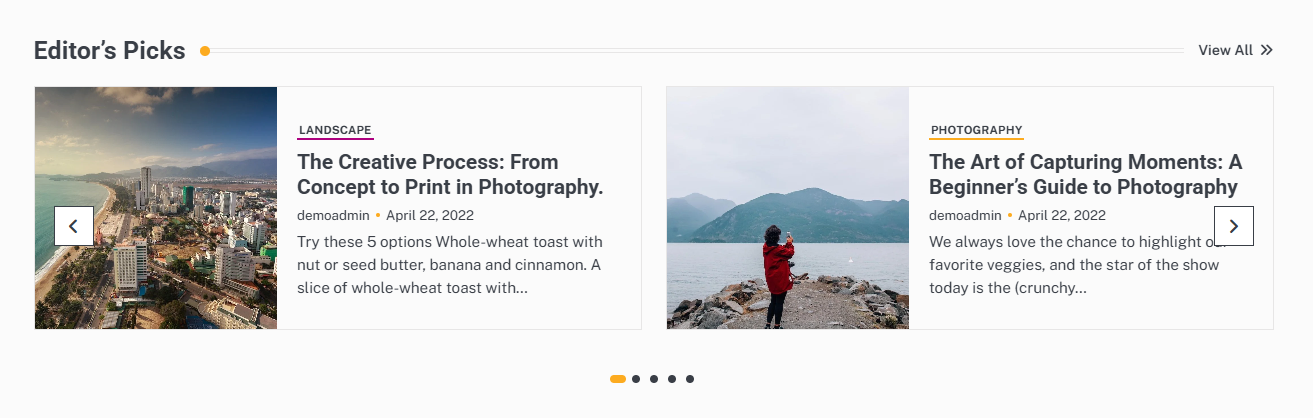Open the Landscape category tag

pyautogui.click(x=335, y=130)
